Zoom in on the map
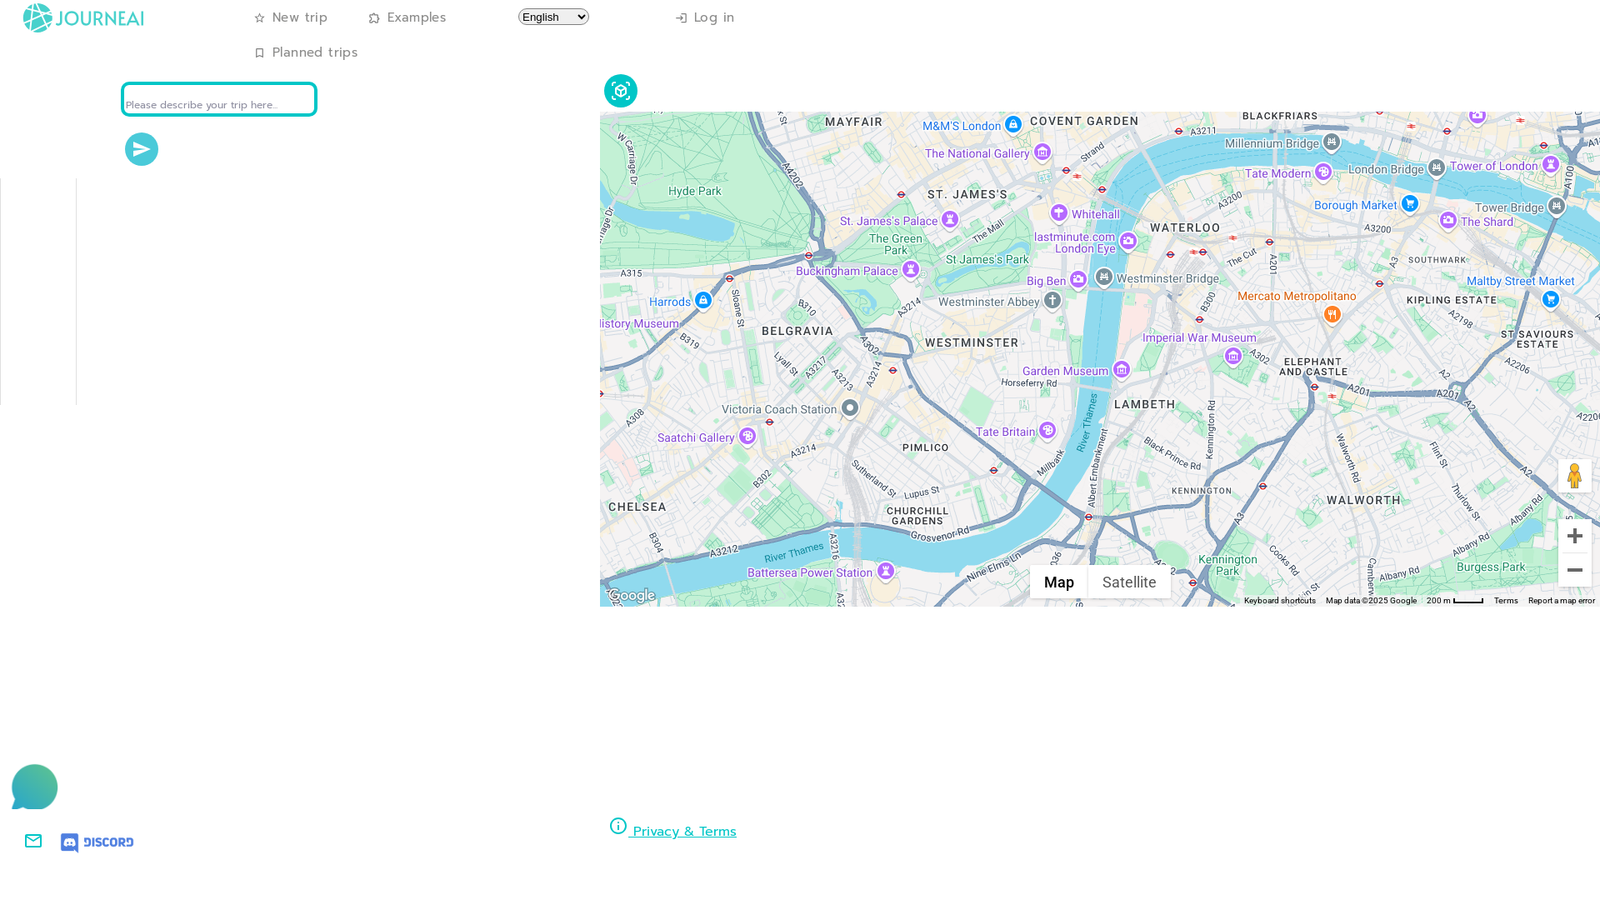 click(1575, 536)
